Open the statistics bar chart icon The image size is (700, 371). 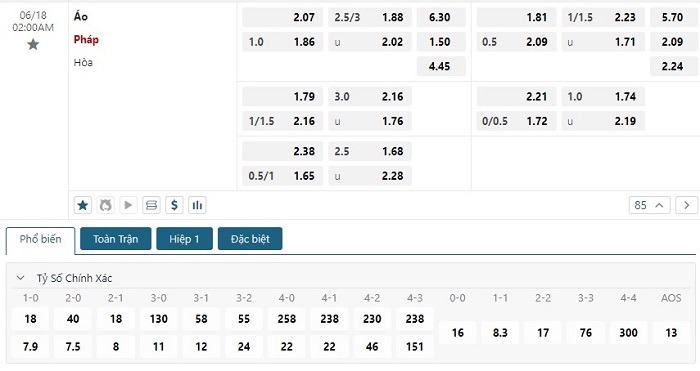[x=197, y=205]
